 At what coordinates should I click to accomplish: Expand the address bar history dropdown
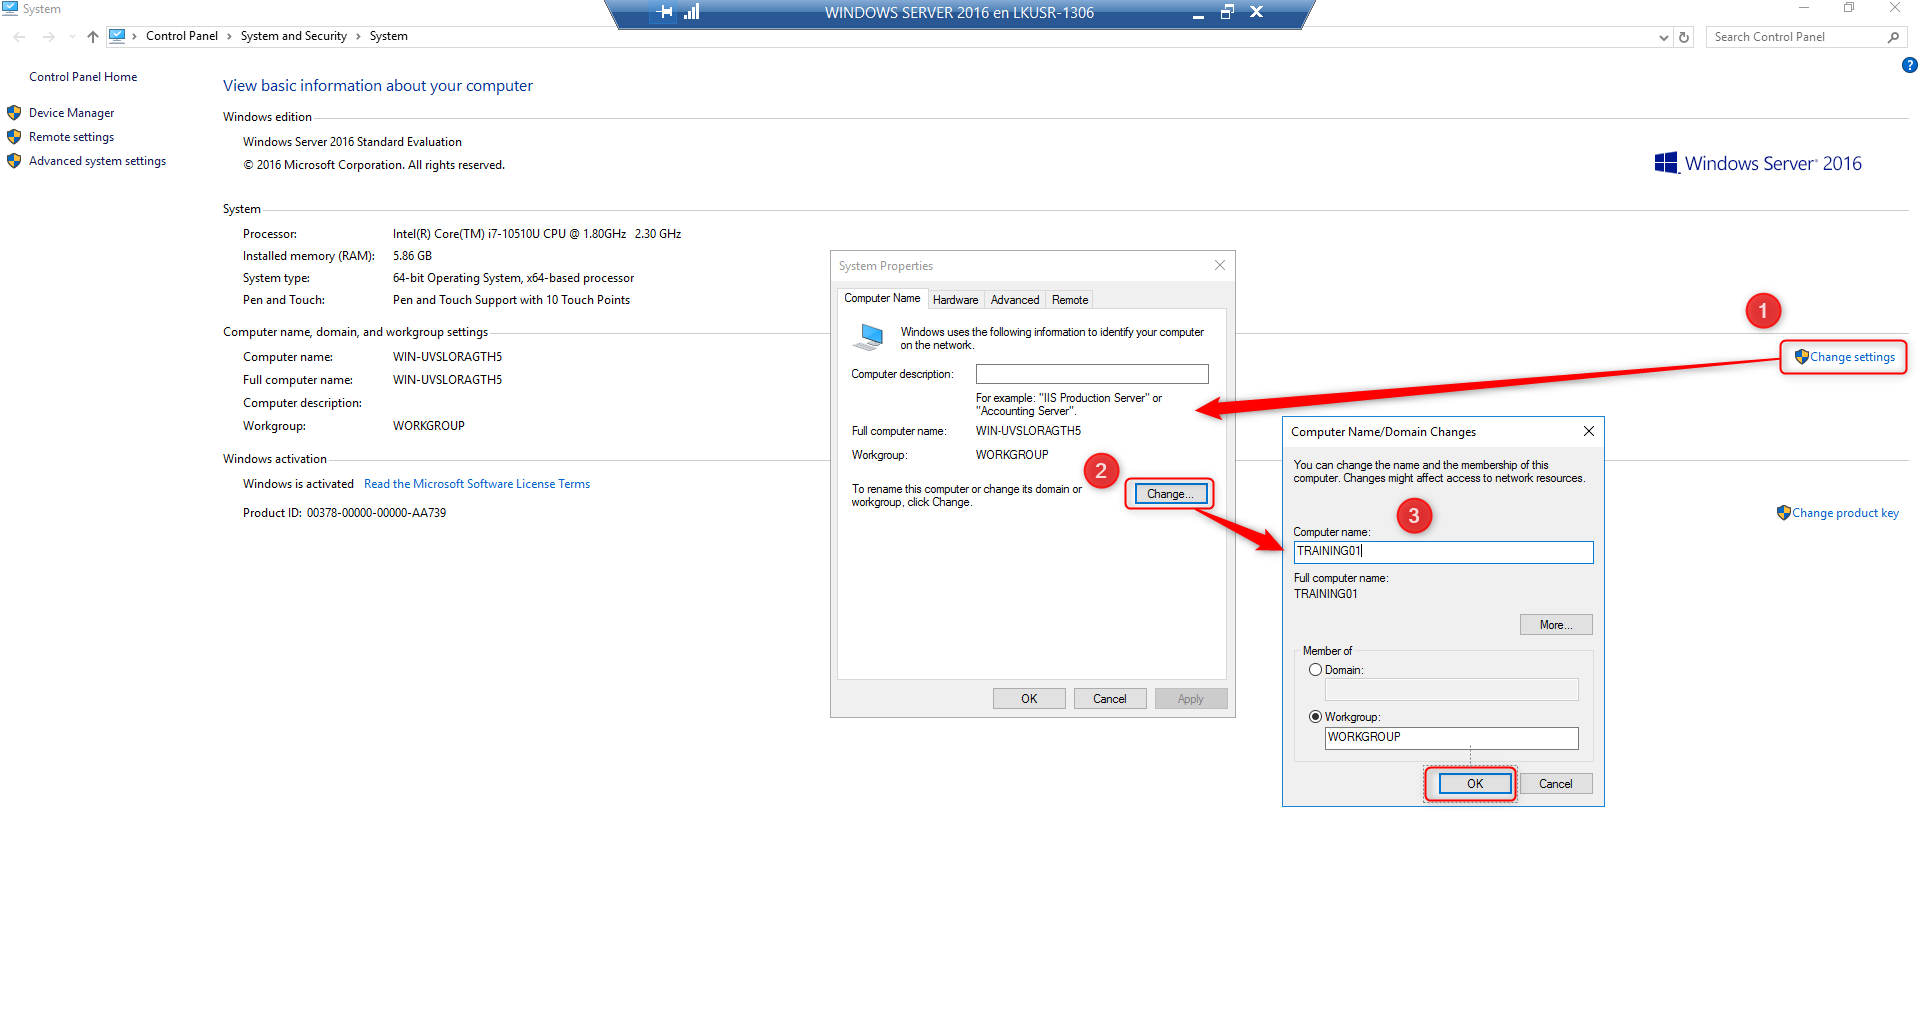pos(1663,37)
